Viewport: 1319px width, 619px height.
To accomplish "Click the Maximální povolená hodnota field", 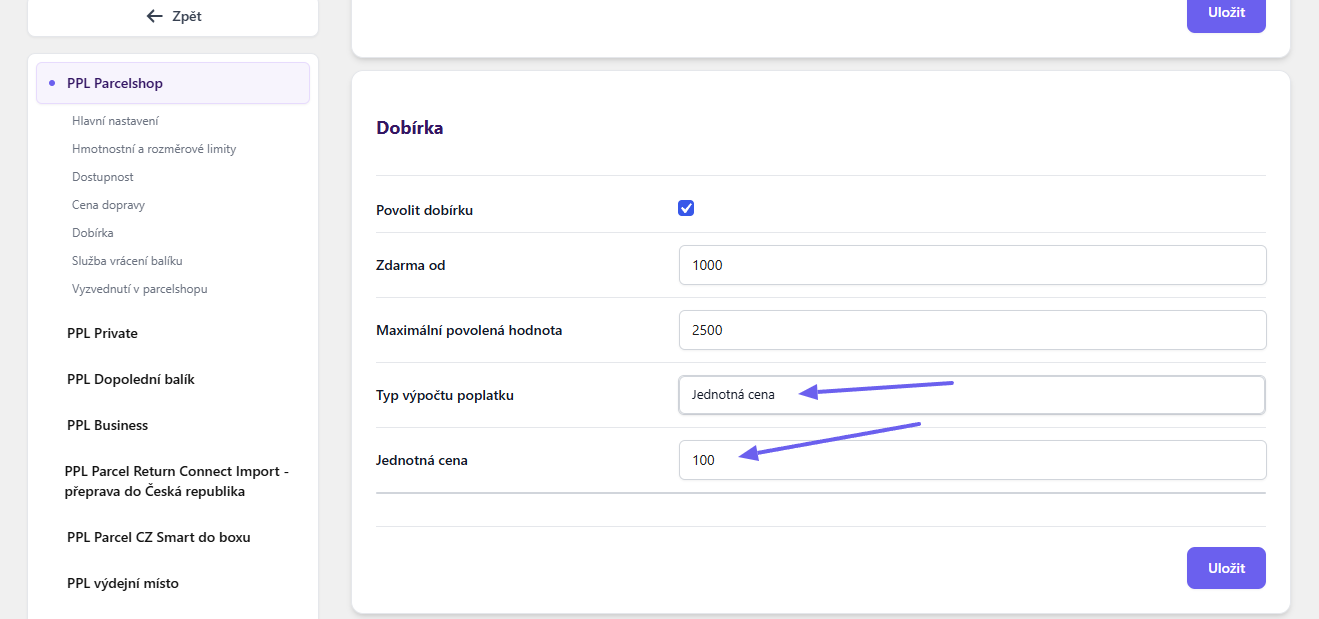I will coord(972,330).
